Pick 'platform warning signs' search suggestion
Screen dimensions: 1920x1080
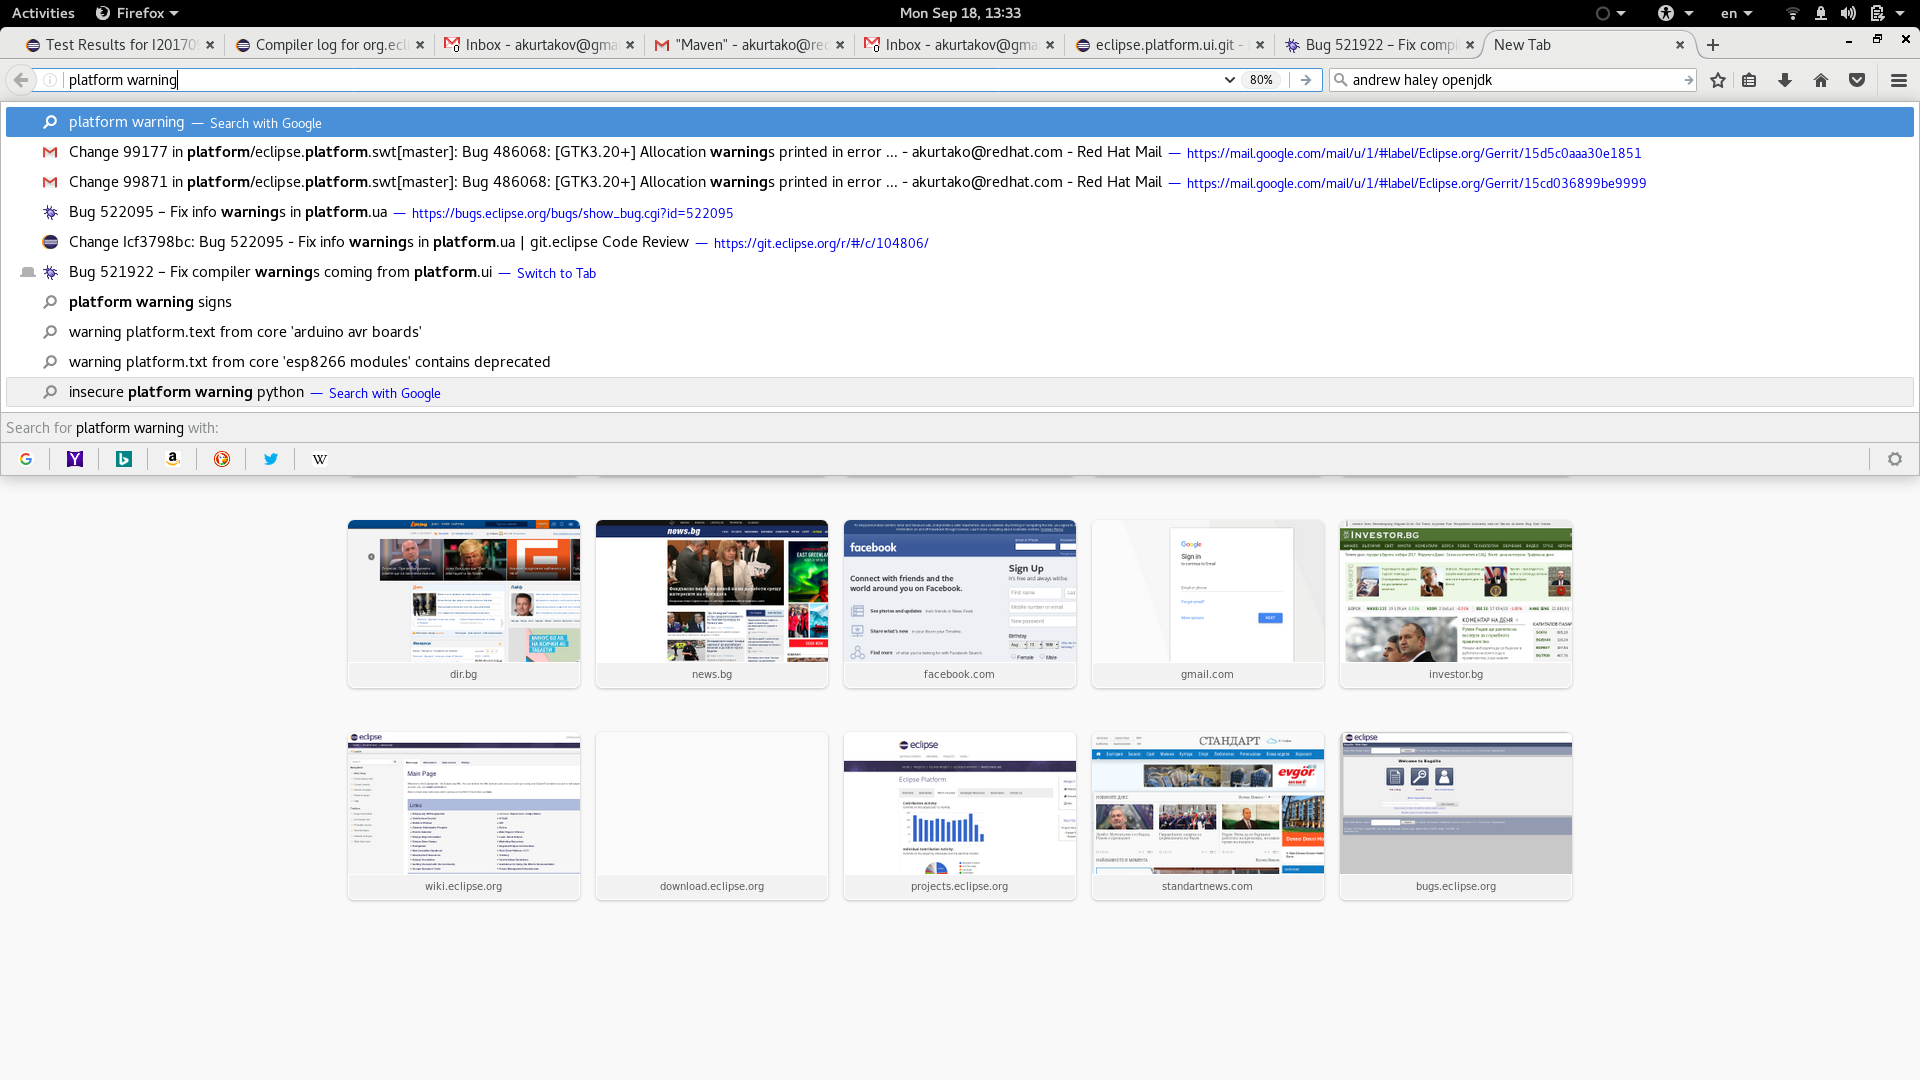(960, 302)
